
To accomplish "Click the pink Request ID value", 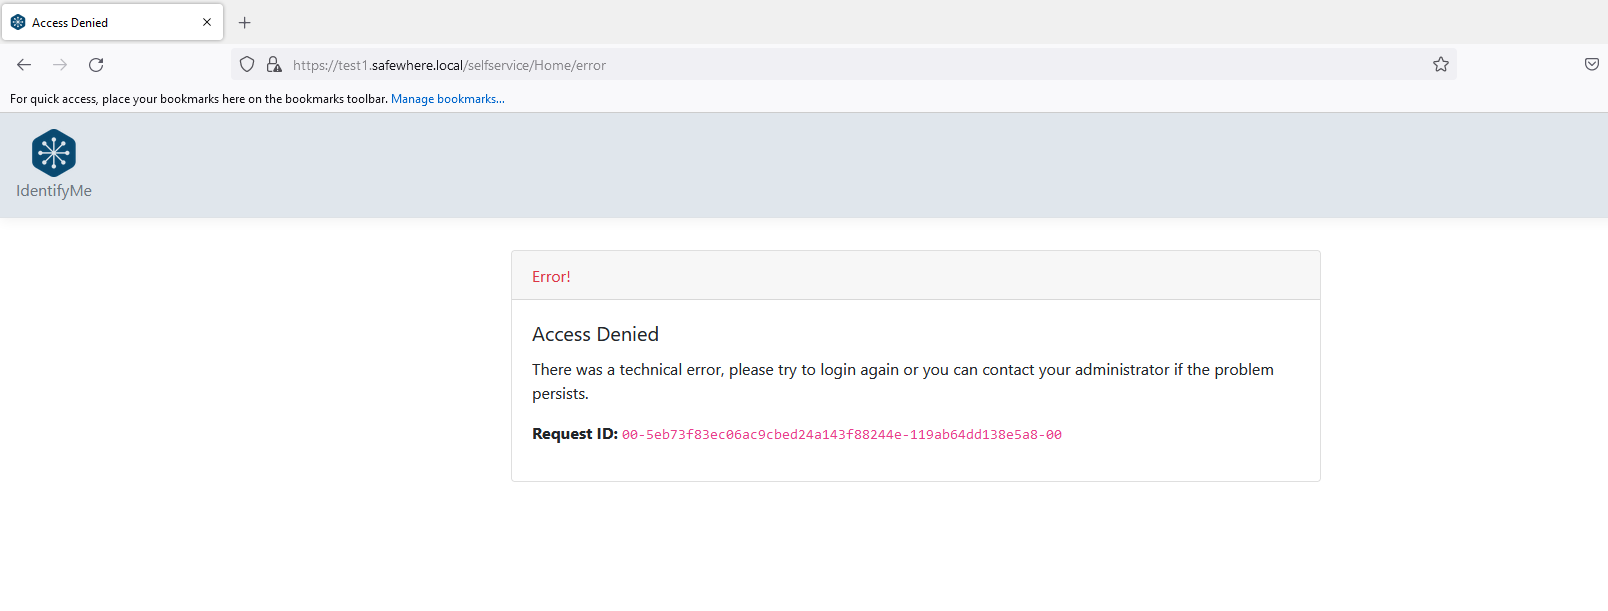I will tap(841, 435).
